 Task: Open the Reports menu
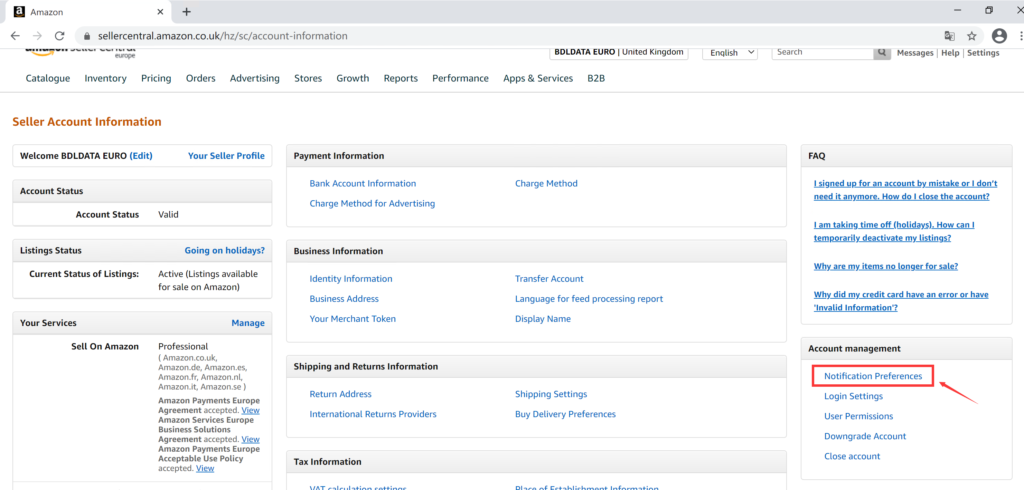tap(400, 78)
